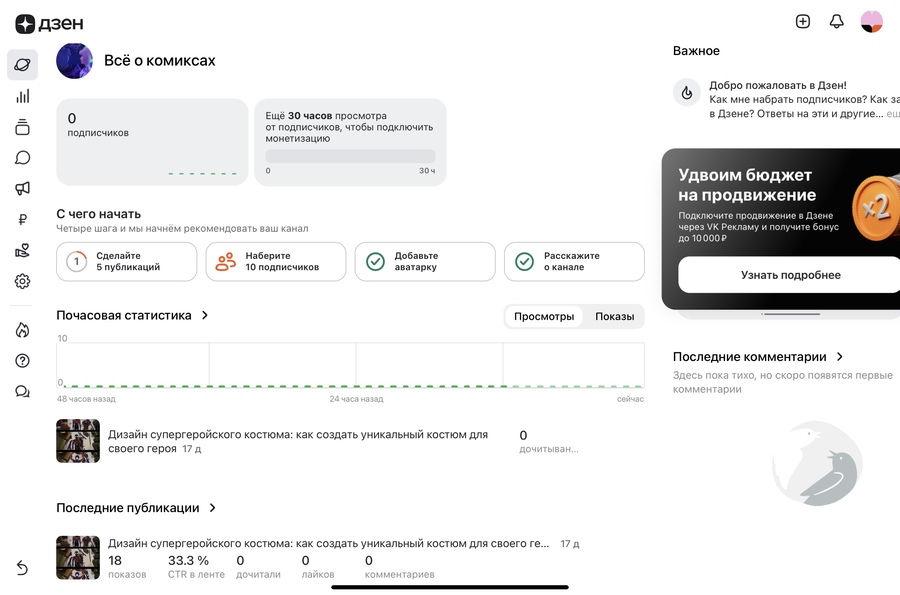The width and height of the screenshot is (900, 595).
Task: Expand Почасовая статистика chevron
Action: [205, 315]
